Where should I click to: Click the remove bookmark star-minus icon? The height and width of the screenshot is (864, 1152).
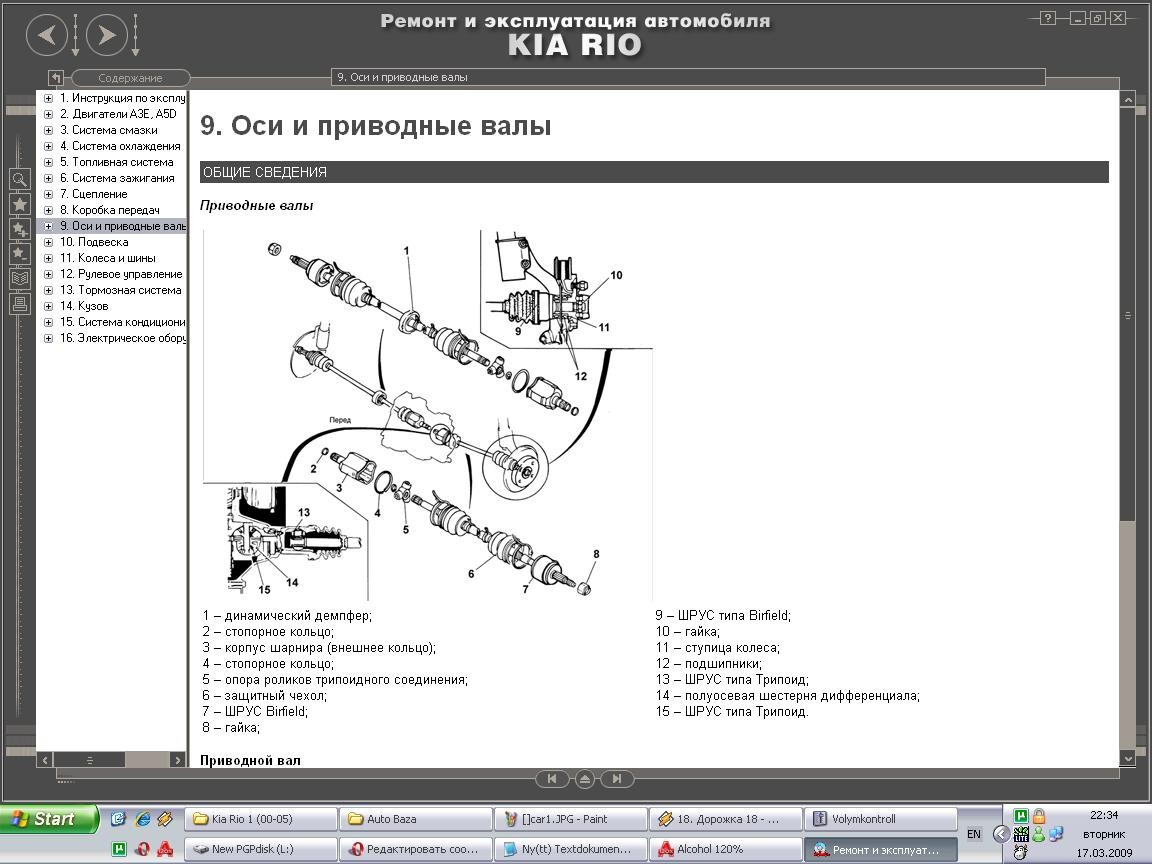(x=20, y=254)
